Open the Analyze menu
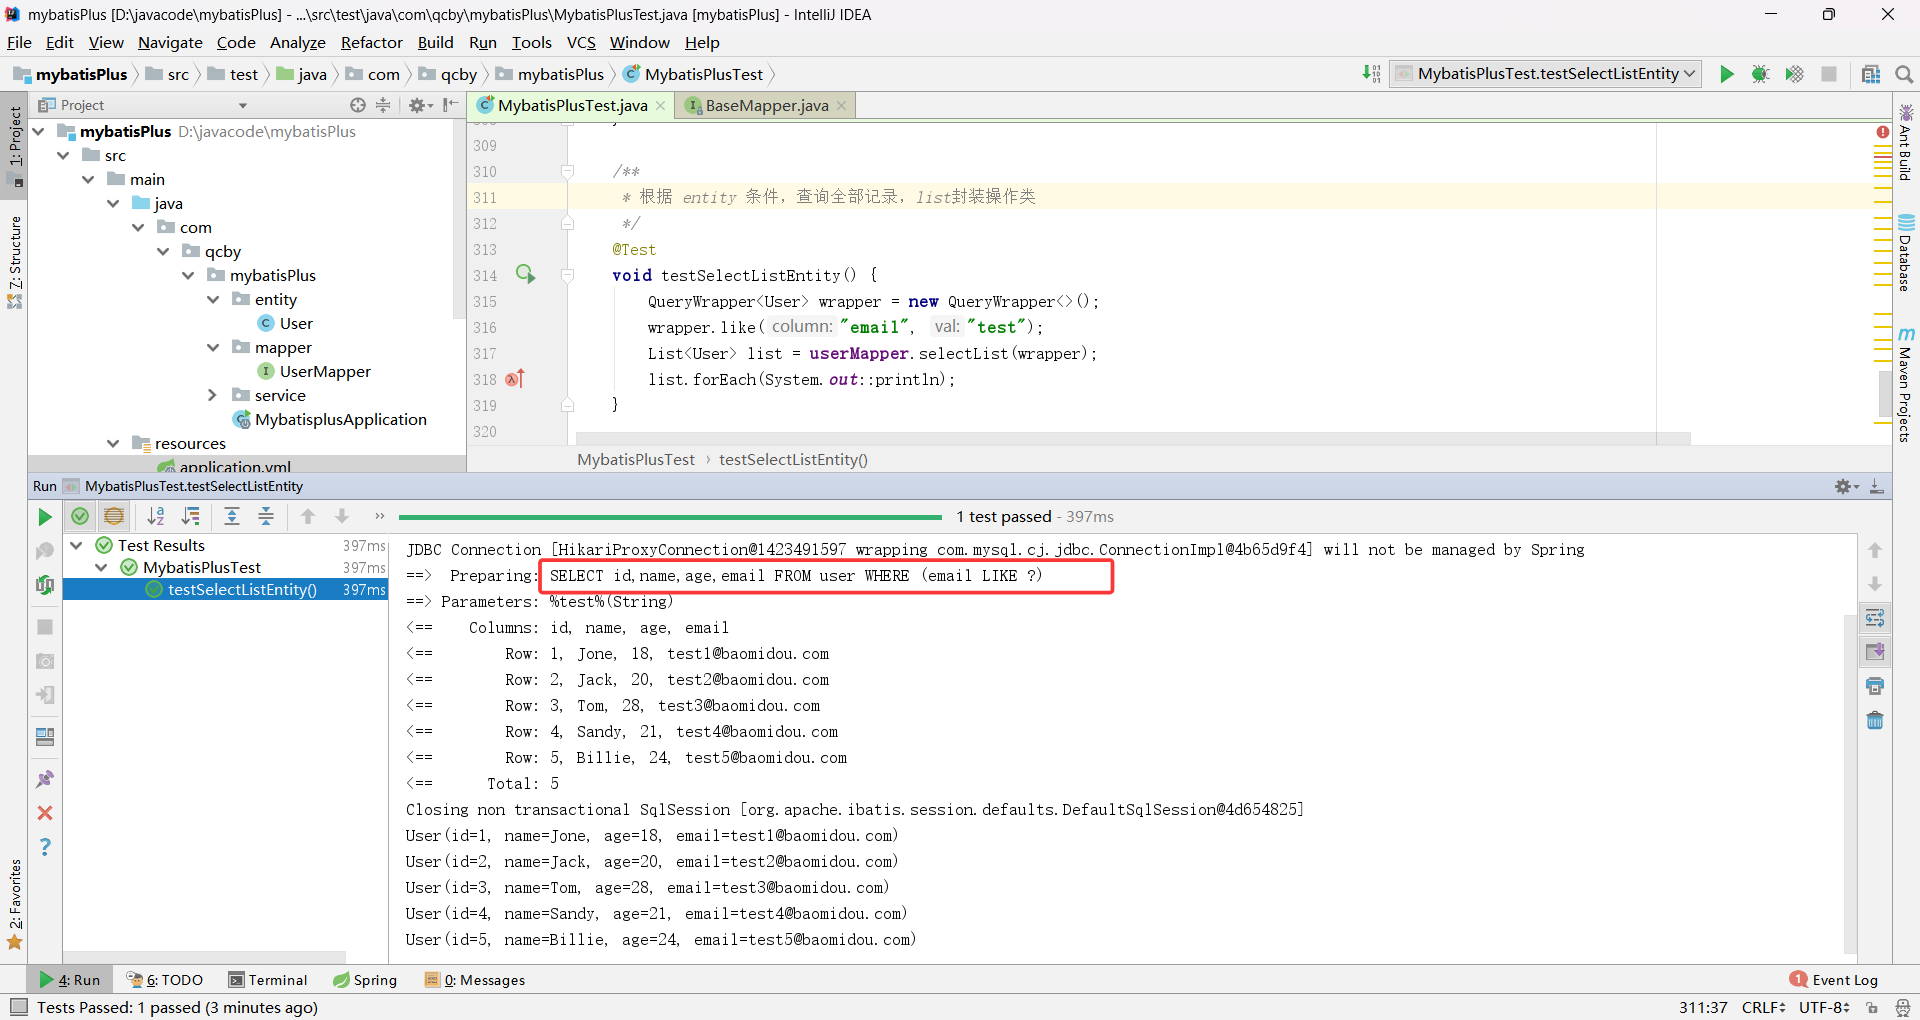Screen dimensions: 1920x1020 click(x=298, y=42)
